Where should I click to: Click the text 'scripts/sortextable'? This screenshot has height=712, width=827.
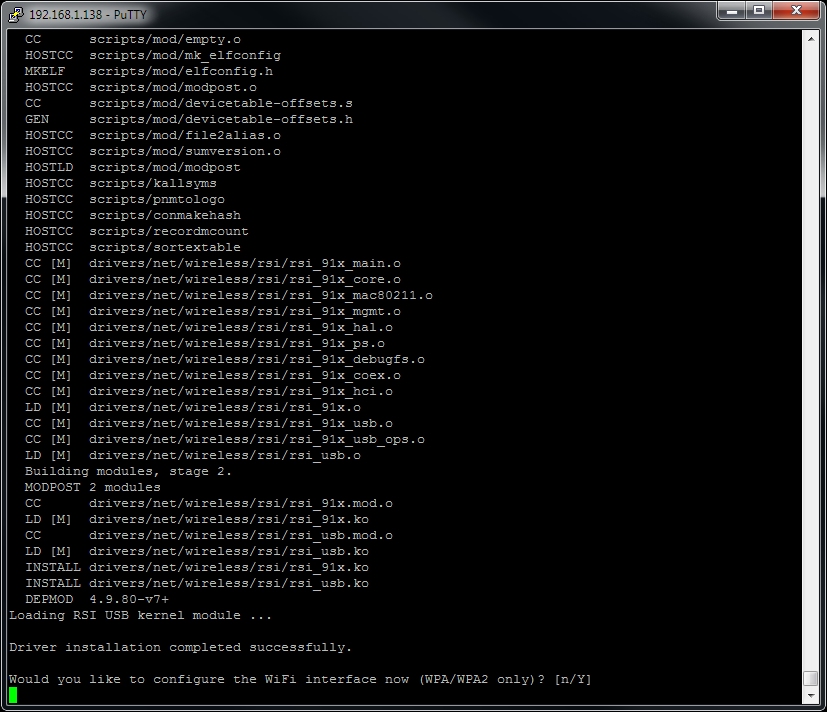[165, 247]
